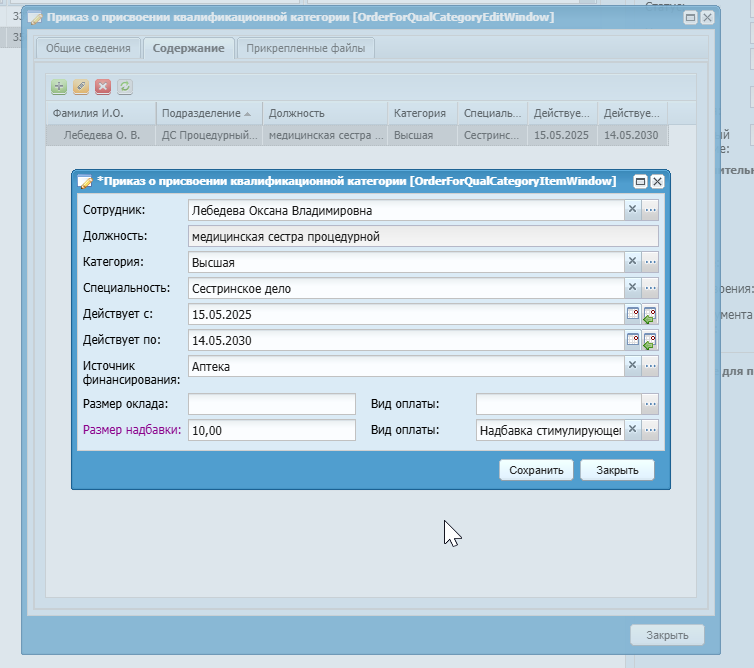
Task: Save the item with the Сохранить button
Action: pyautogui.click(x=536, y=470)
